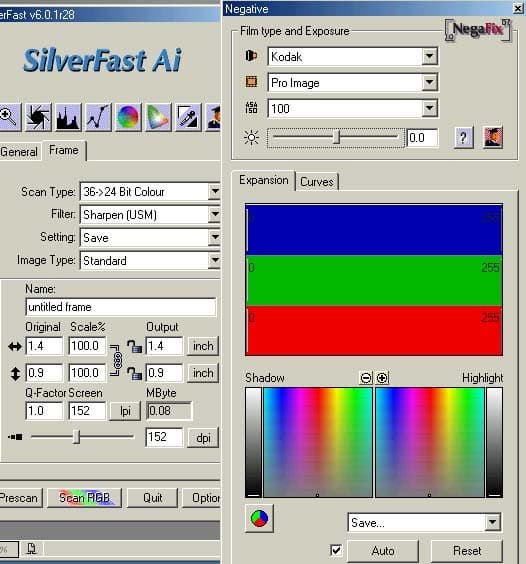This screenshot has width=526, height=564.
Task: Click the ASA/ISO icon
Action: tap(251, 108)
